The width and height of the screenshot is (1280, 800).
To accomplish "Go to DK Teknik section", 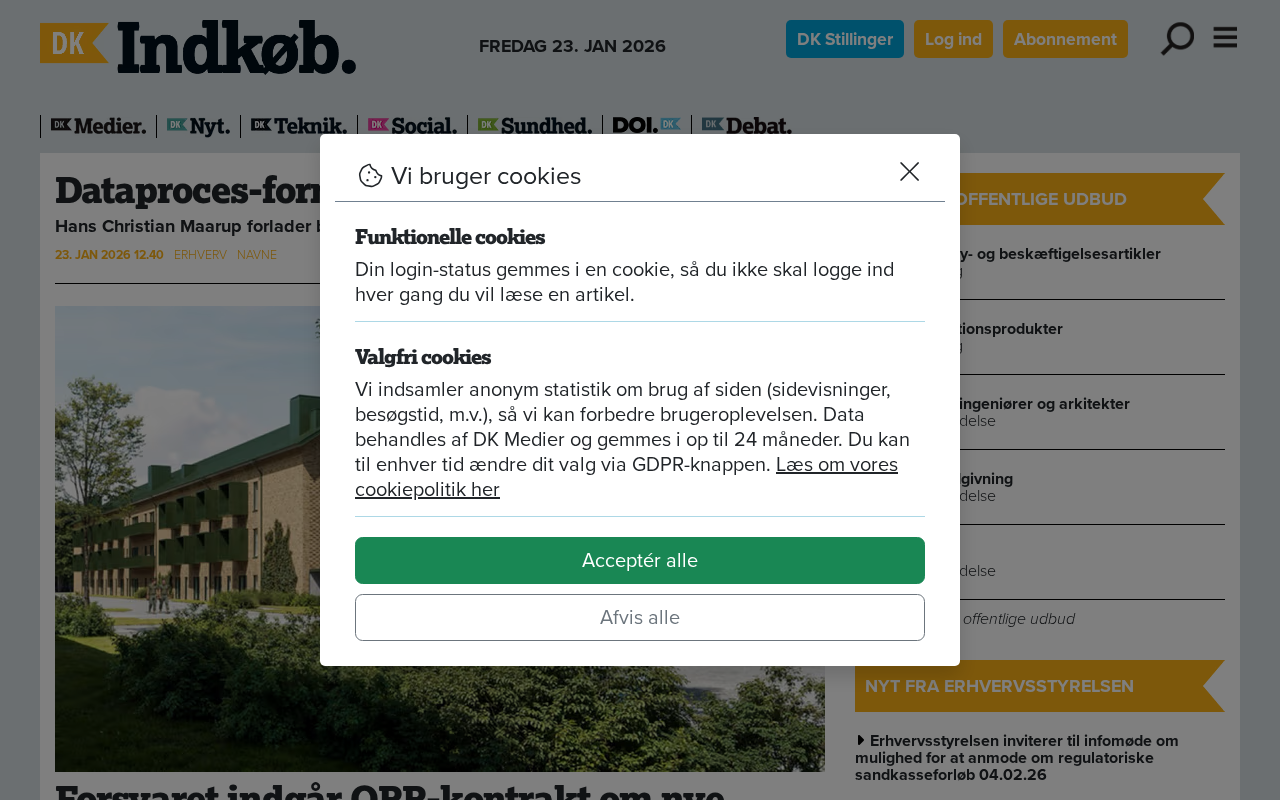I will point(299,126).
